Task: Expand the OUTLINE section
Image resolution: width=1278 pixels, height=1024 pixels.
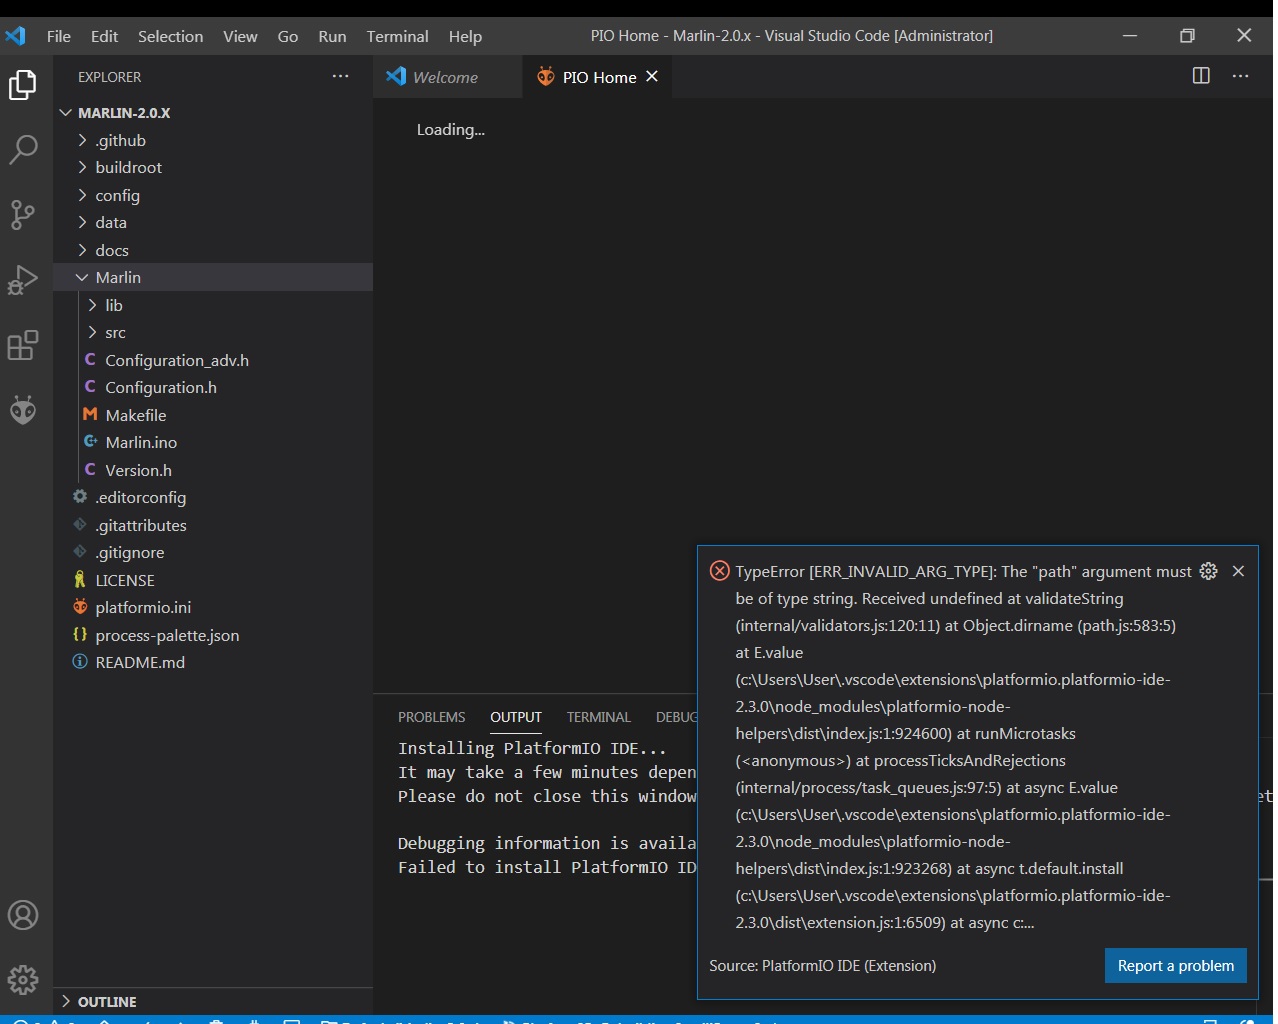Action: pyautogui.click(x=213, y=1001)
